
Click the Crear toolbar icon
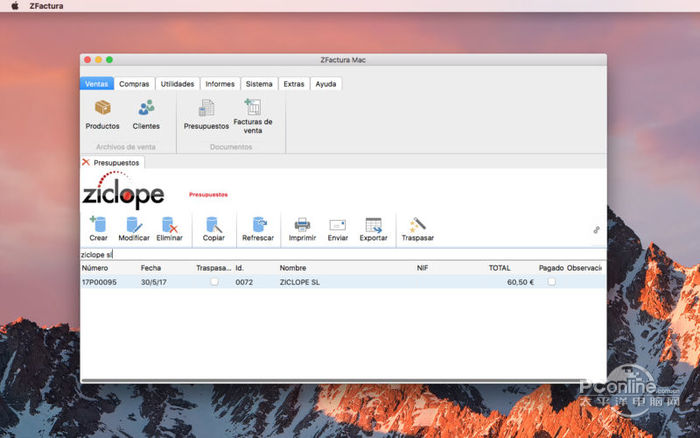(x=98, y=225)
